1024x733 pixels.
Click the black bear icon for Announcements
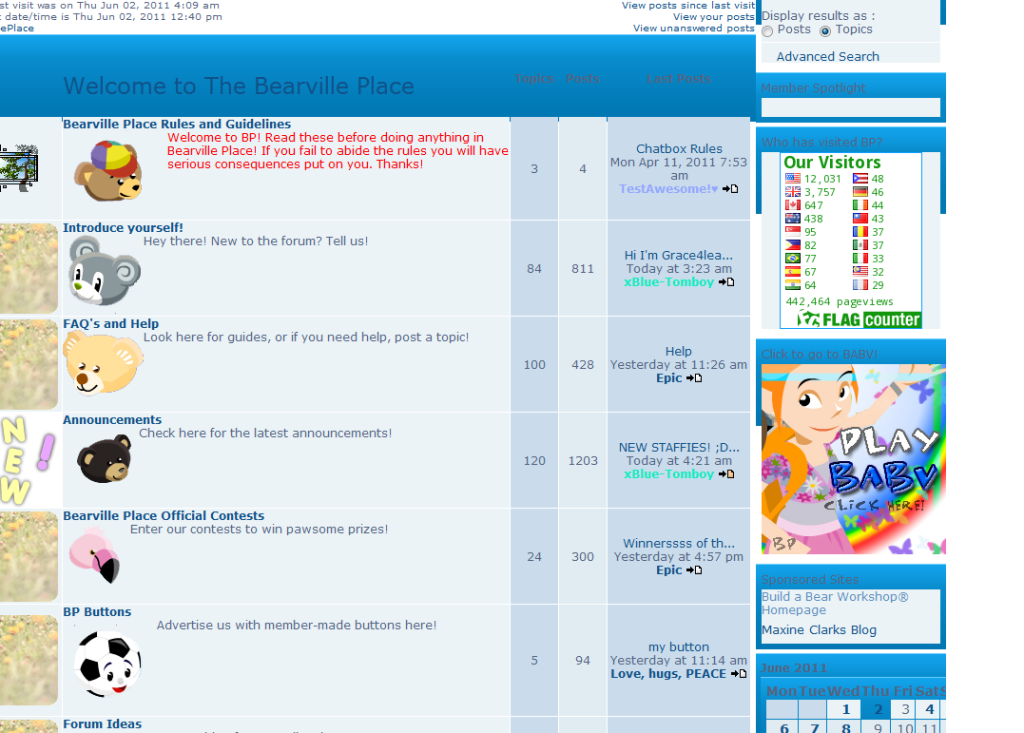coord(104,460)
